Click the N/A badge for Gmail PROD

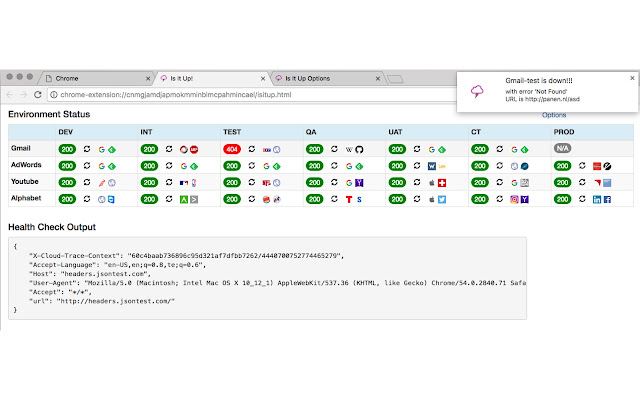tap(562, 148)
